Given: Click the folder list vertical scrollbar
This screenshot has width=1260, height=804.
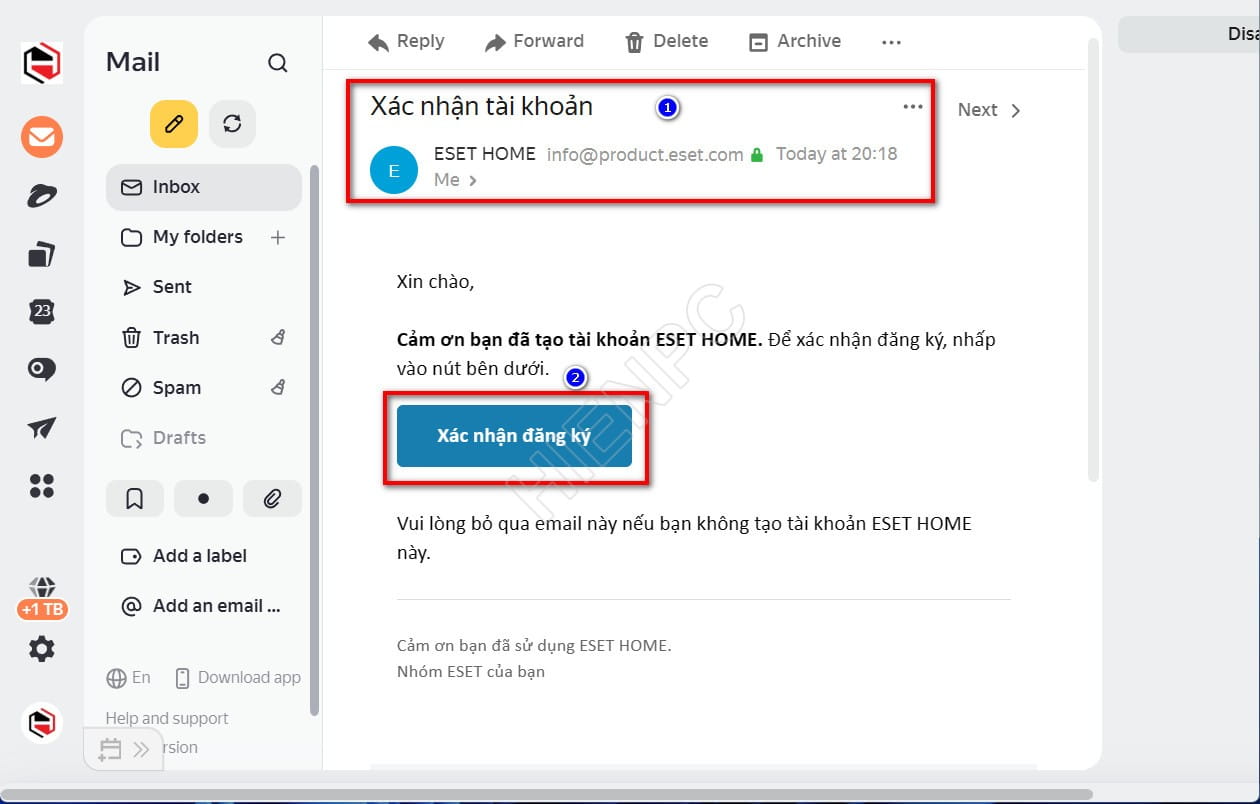Looking at the screenshot, I should [x=315, y=440].
